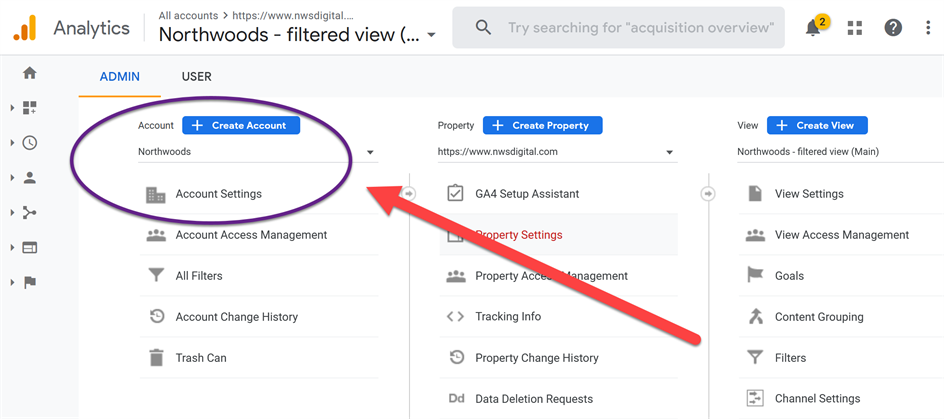Open the Trash Can link

201,358
